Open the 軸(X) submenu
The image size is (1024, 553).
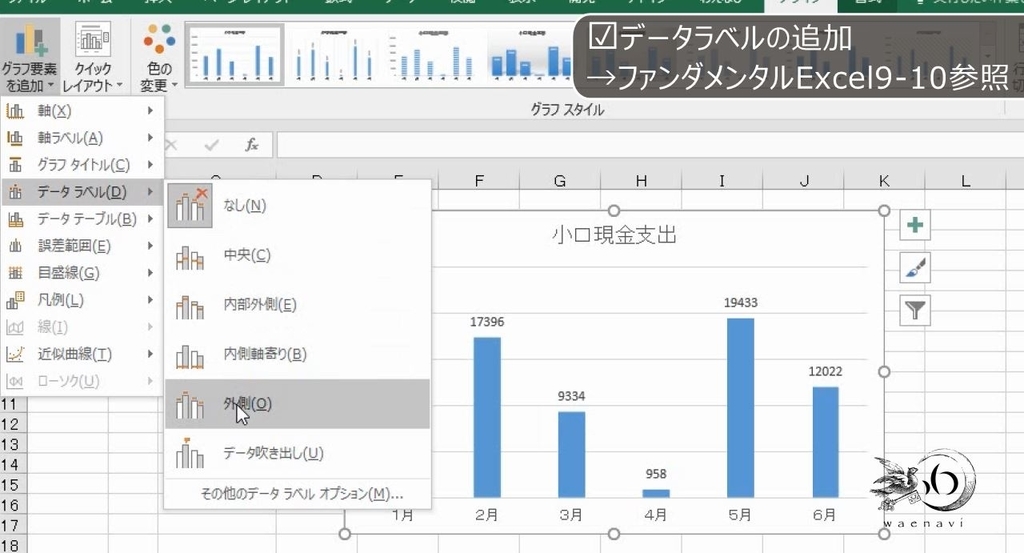82,111
